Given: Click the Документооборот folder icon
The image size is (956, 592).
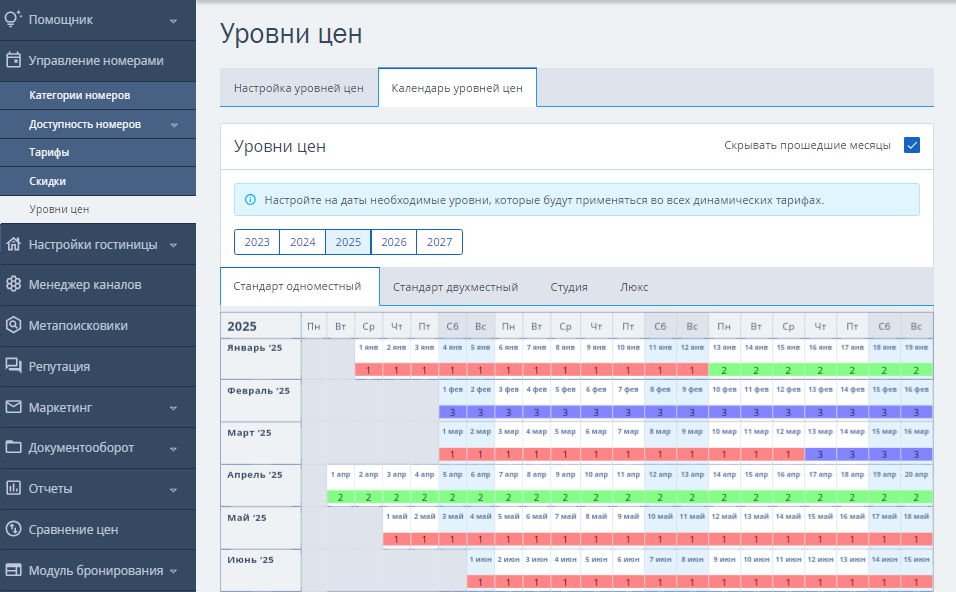Looking at the screenshot, I should pyautogui.click(x=13, y=447).
